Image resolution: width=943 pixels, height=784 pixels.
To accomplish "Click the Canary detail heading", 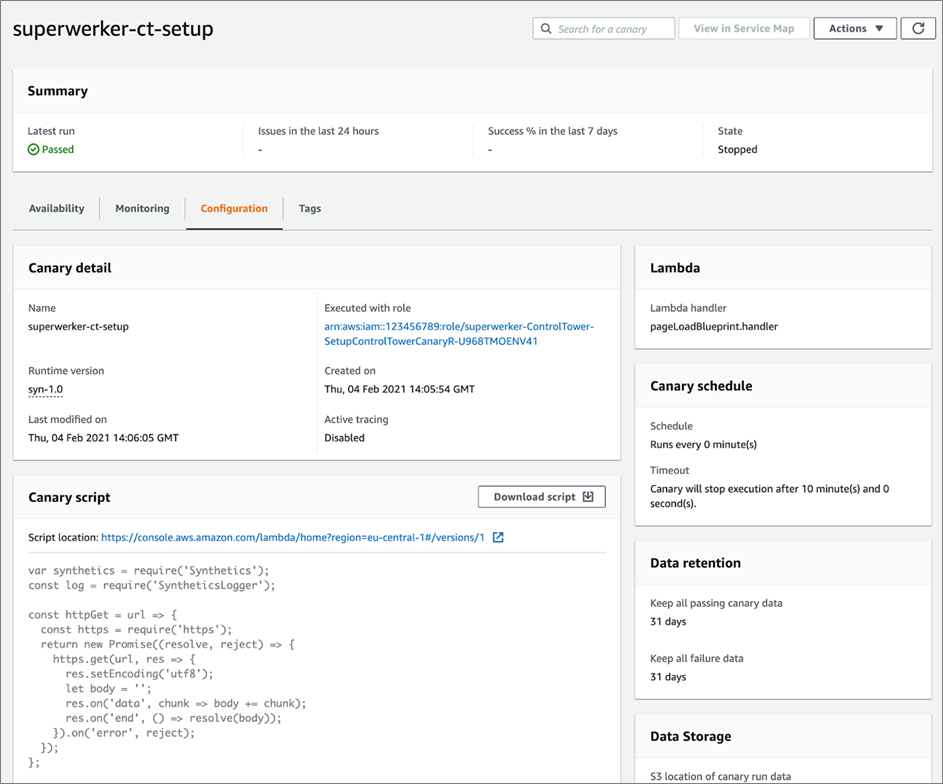I will click(x=70, y=268).
